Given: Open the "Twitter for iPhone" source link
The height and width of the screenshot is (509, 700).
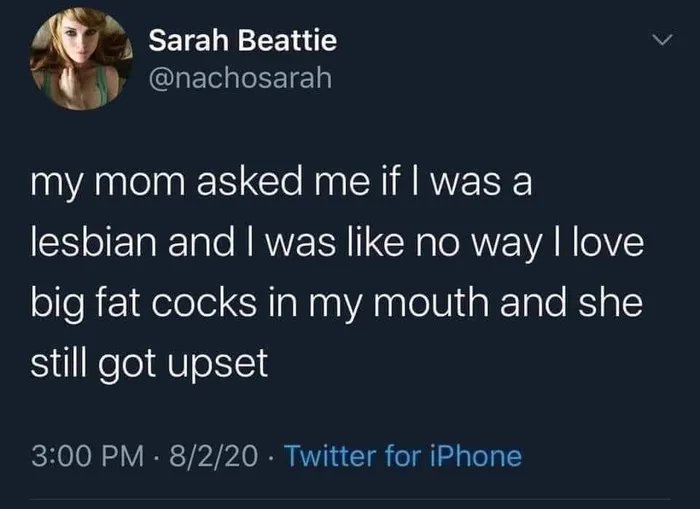Looking at the screenshot, I should click(403, 457).
